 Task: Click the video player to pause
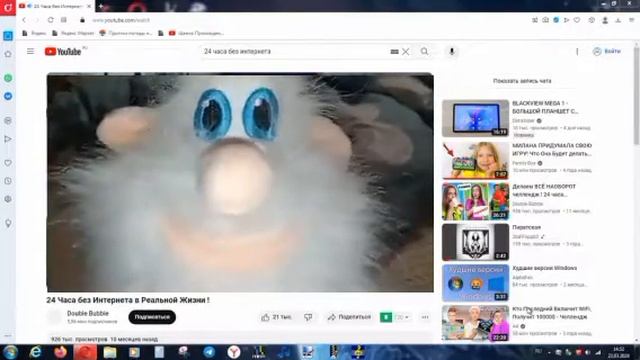coord(240,182)
